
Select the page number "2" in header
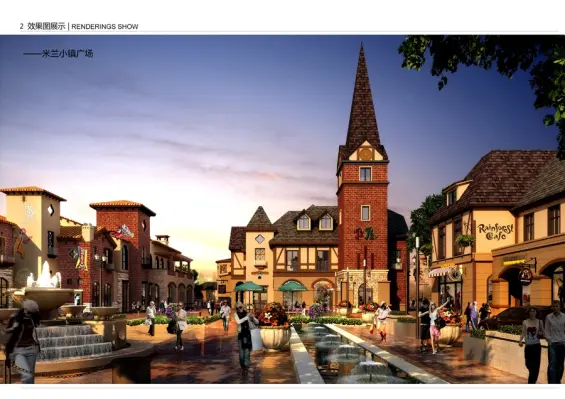click(x=22, y=27)
